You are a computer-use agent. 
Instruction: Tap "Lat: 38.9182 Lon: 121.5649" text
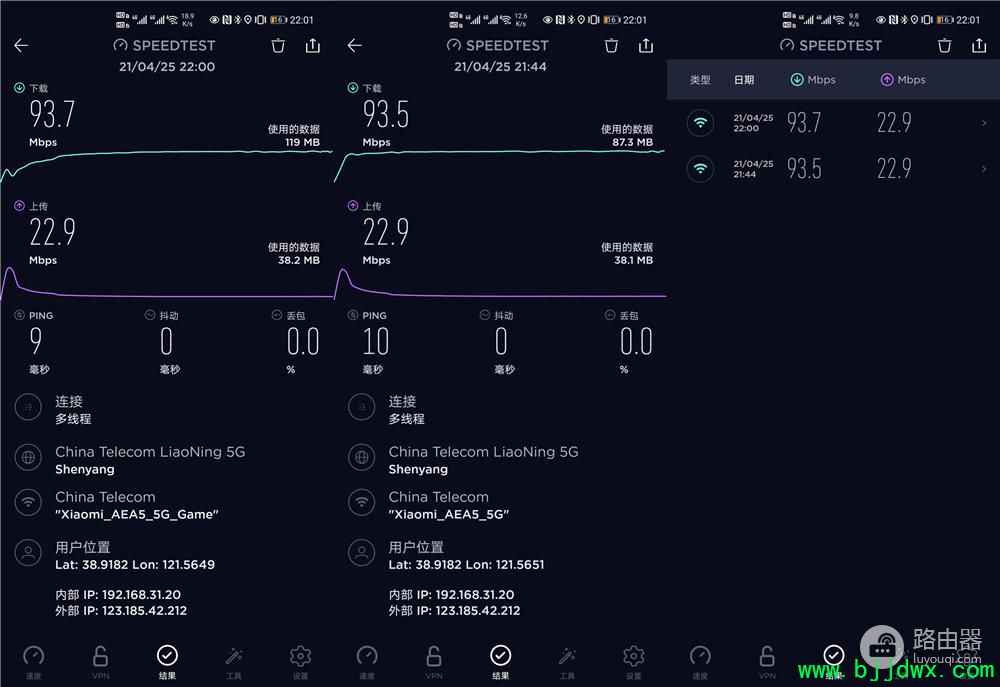135,565
